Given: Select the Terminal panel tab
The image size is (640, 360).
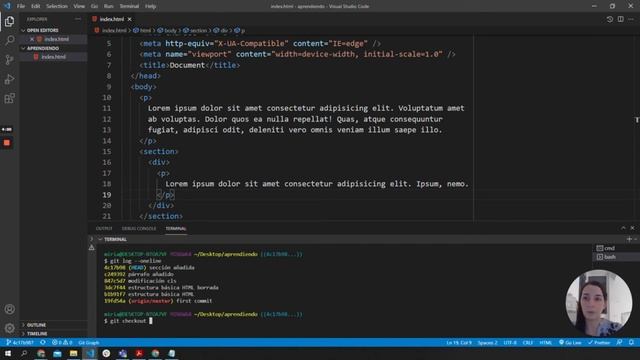Looking at the screenshot, I should 176,229.
